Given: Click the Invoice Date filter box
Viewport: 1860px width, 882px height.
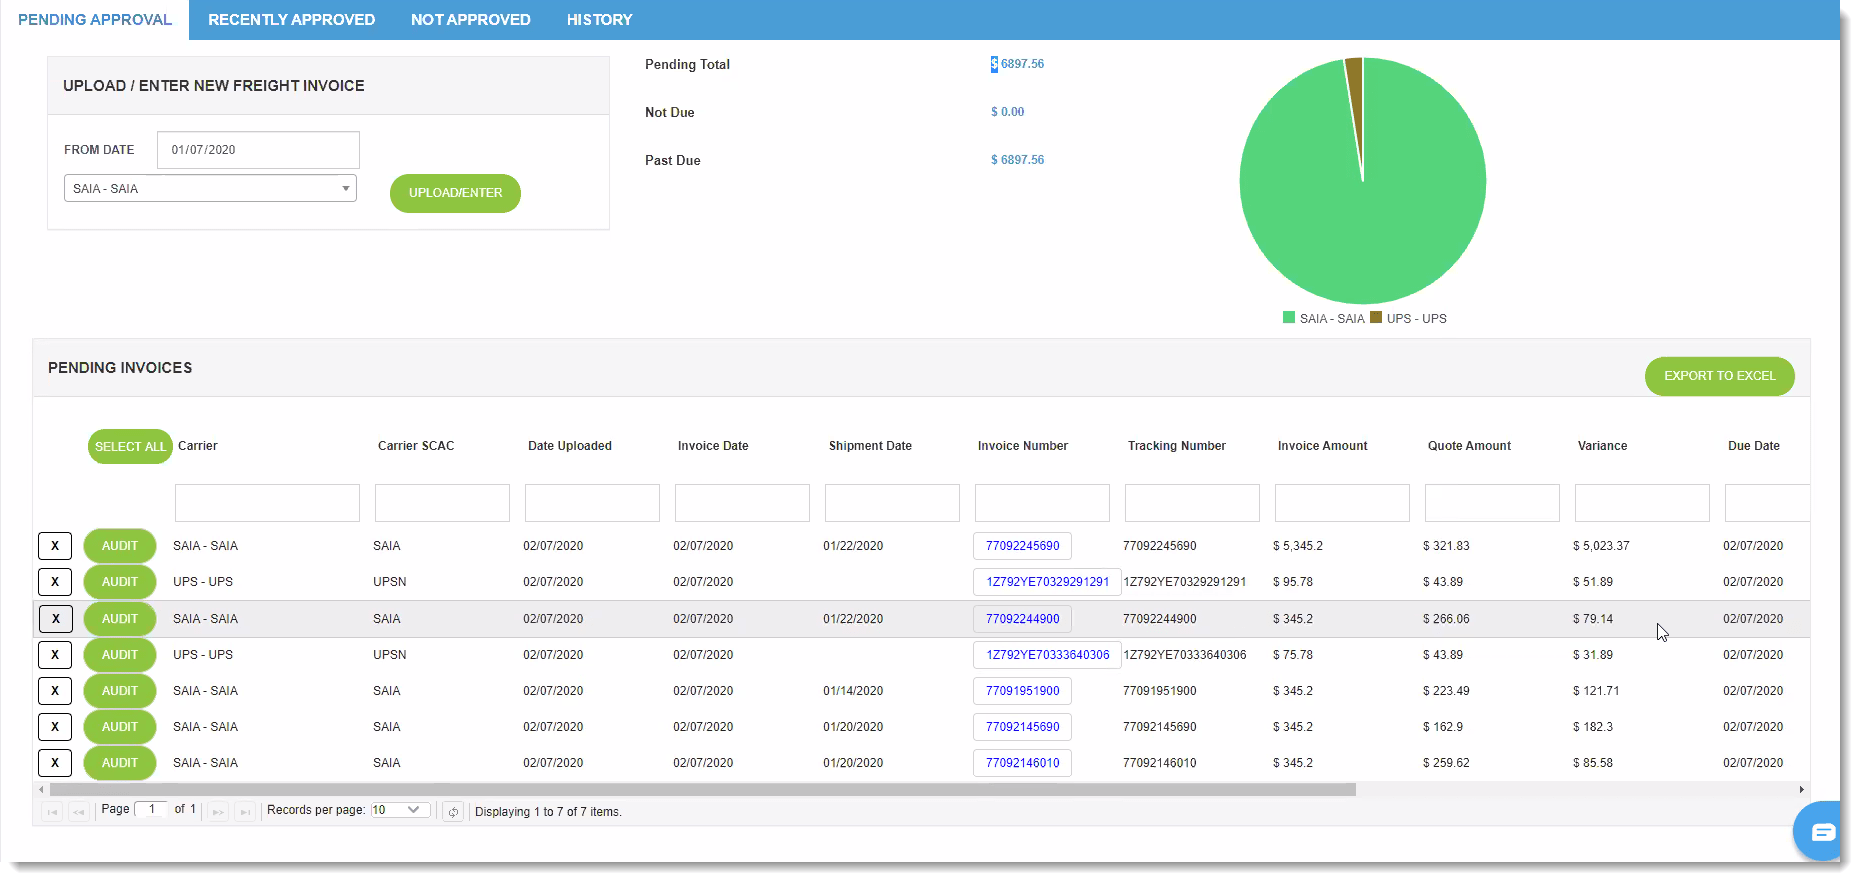Looking at the screenshot, I should pyautogui.click(x=742, y=503).
